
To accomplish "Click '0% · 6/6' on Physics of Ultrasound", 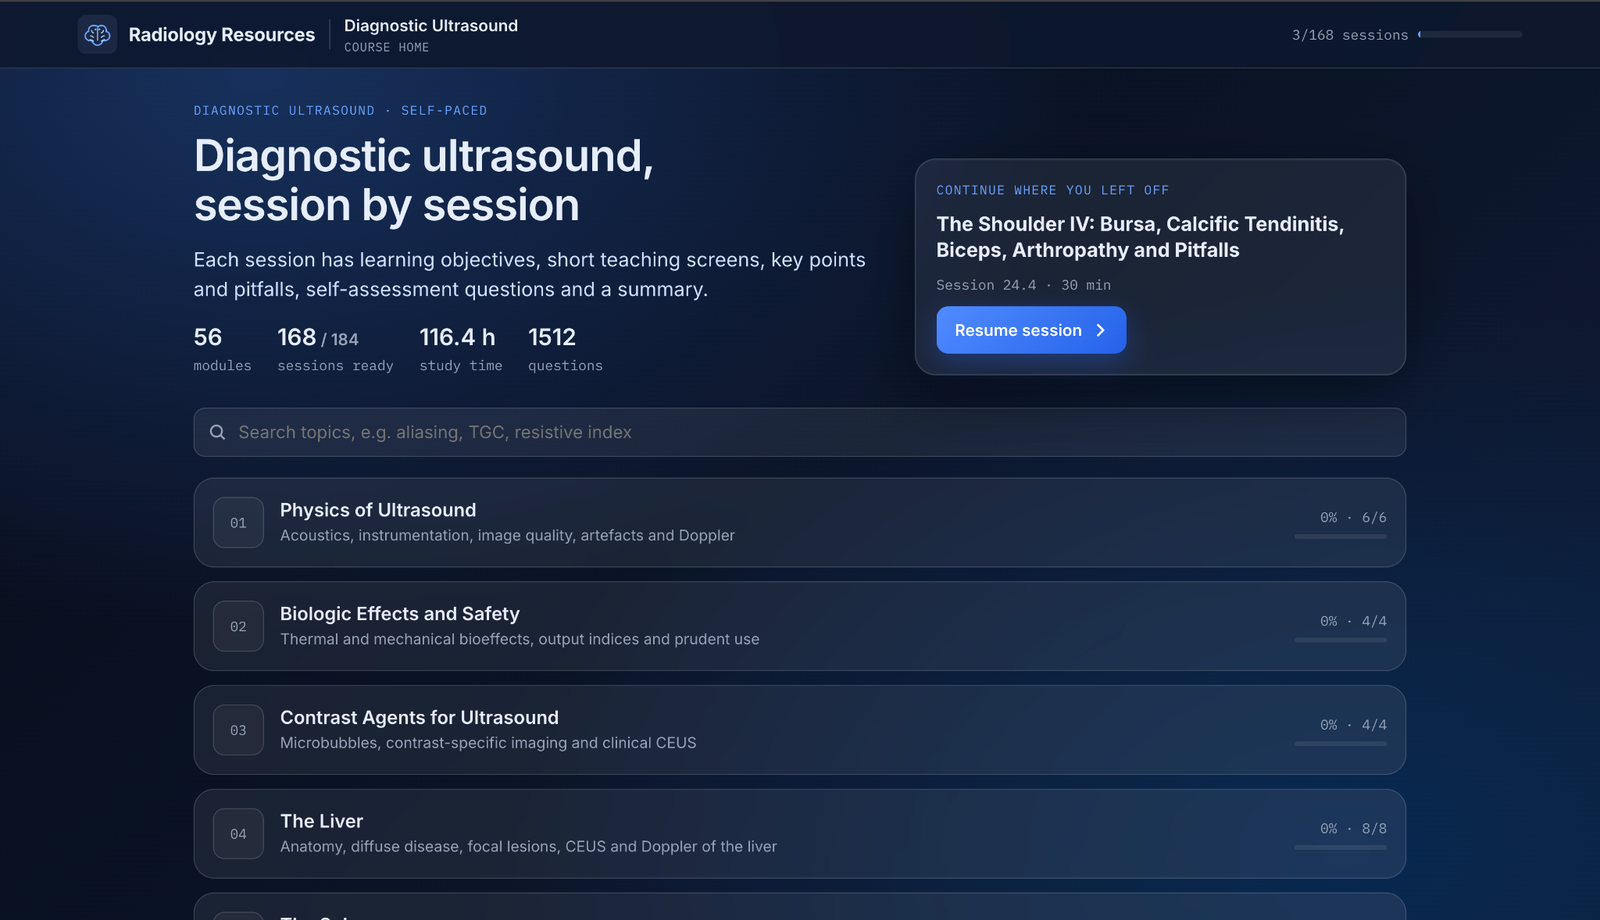I will [1353, 517].
